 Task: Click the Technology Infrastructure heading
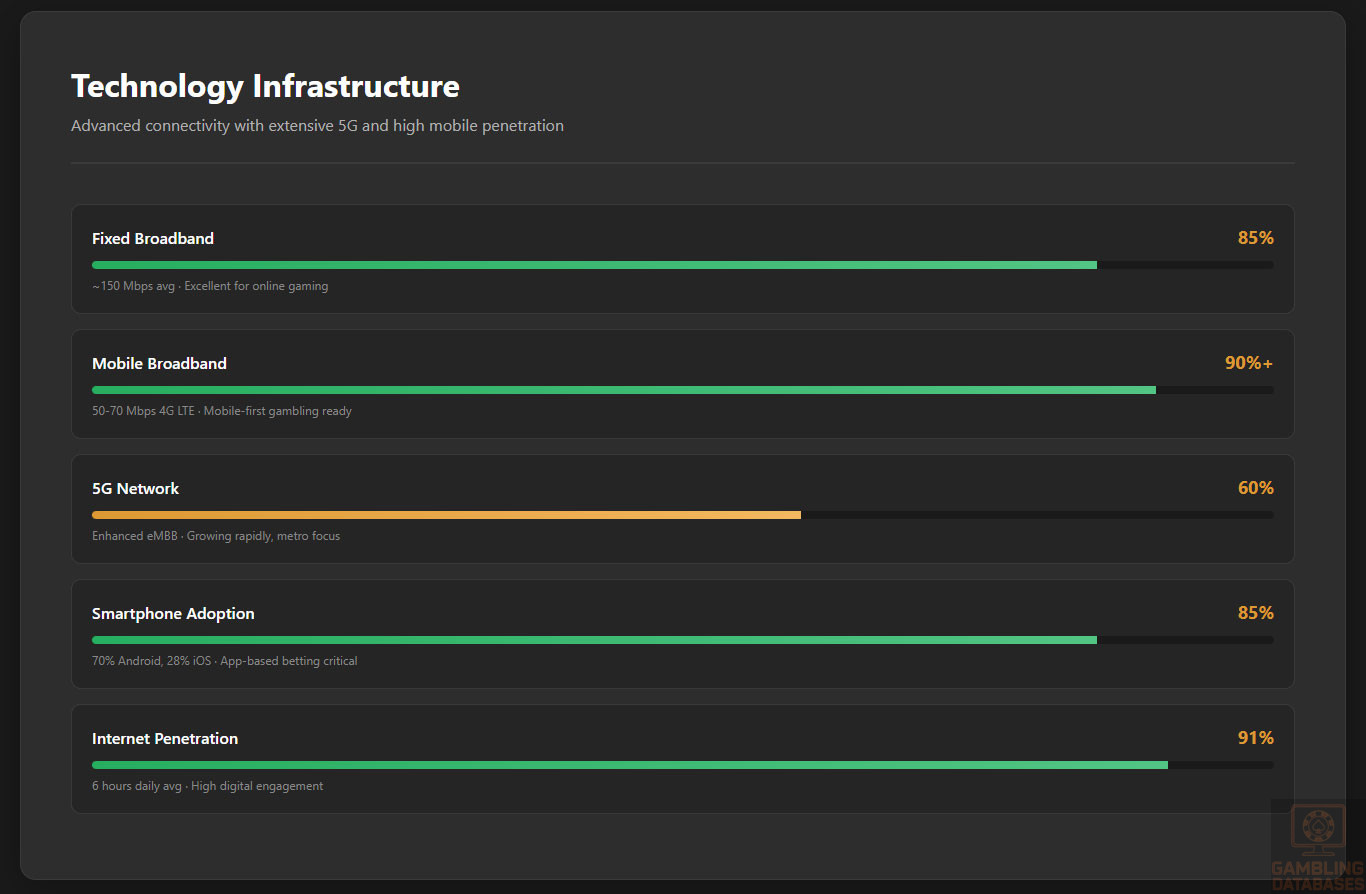[265, 86]
